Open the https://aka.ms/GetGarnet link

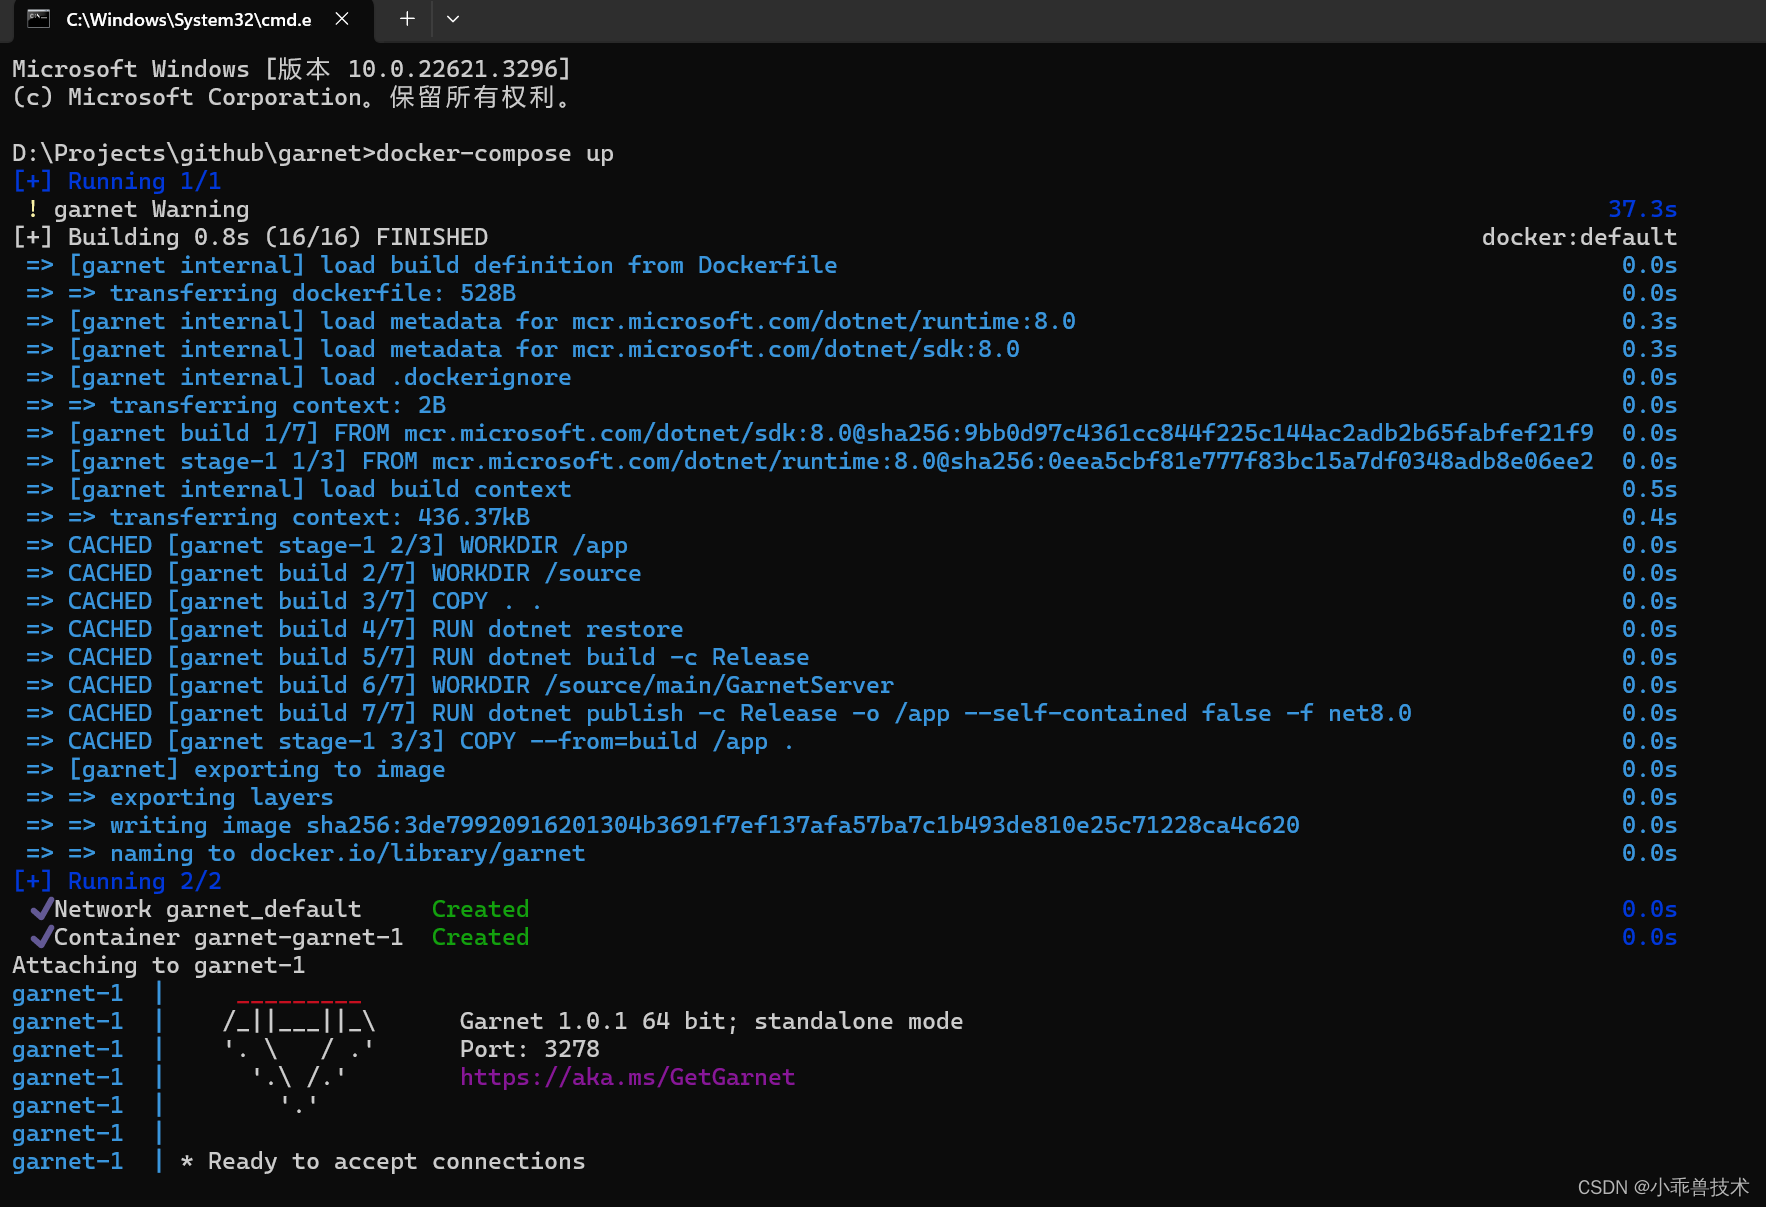pyautogui.click(x=627, y=1077)
